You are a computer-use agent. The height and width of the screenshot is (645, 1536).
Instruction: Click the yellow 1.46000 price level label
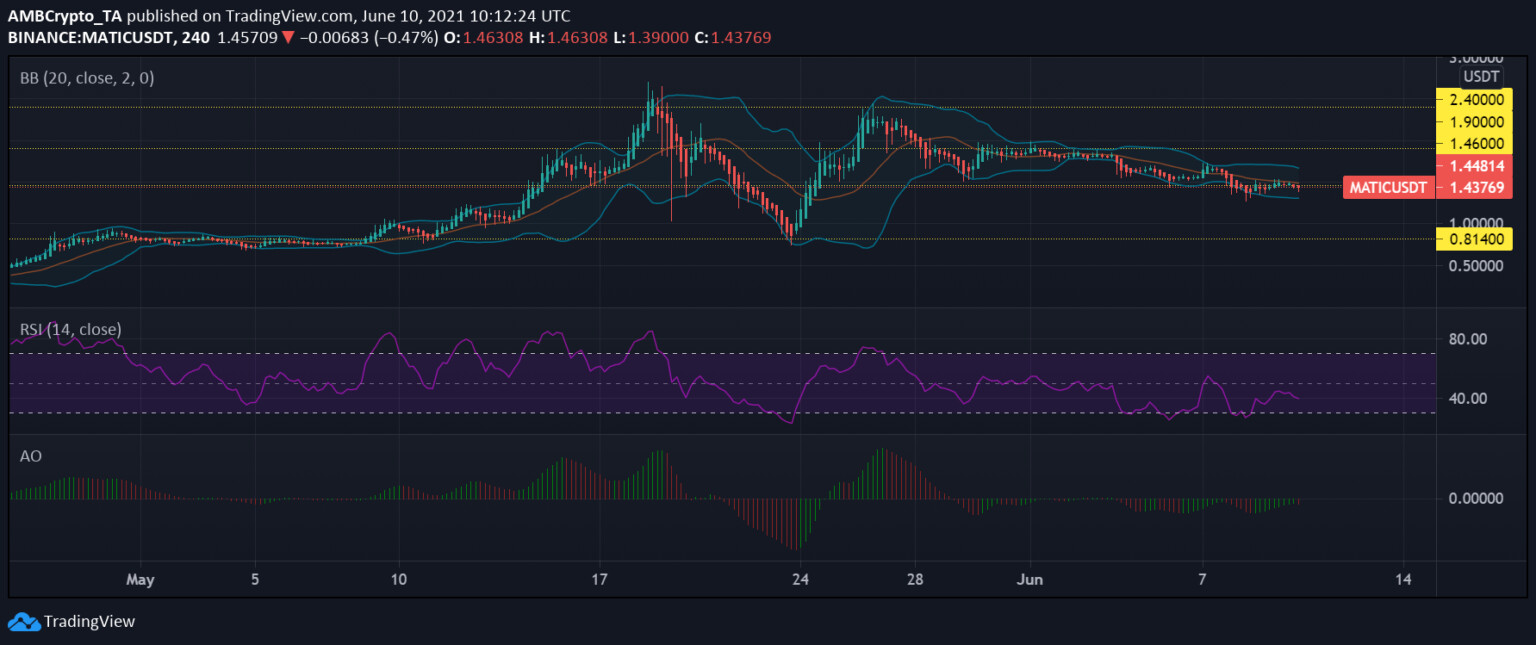point(1473,143)
